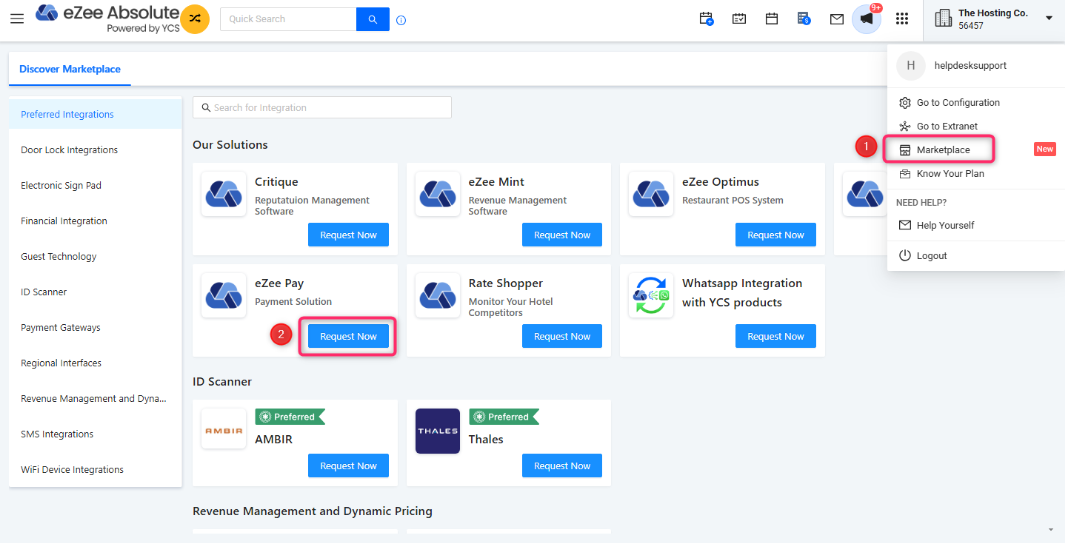Request the Thales ID scanner
This screenshot has height=543, width=1070.
click(562, 466)
